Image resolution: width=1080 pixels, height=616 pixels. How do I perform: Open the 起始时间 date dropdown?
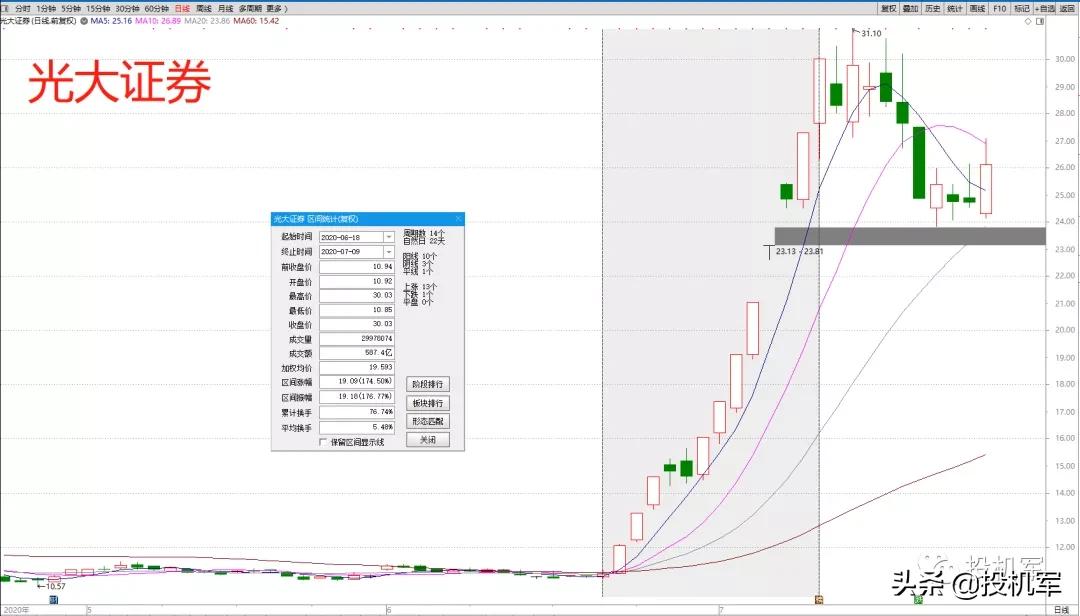tap(389, 237)
